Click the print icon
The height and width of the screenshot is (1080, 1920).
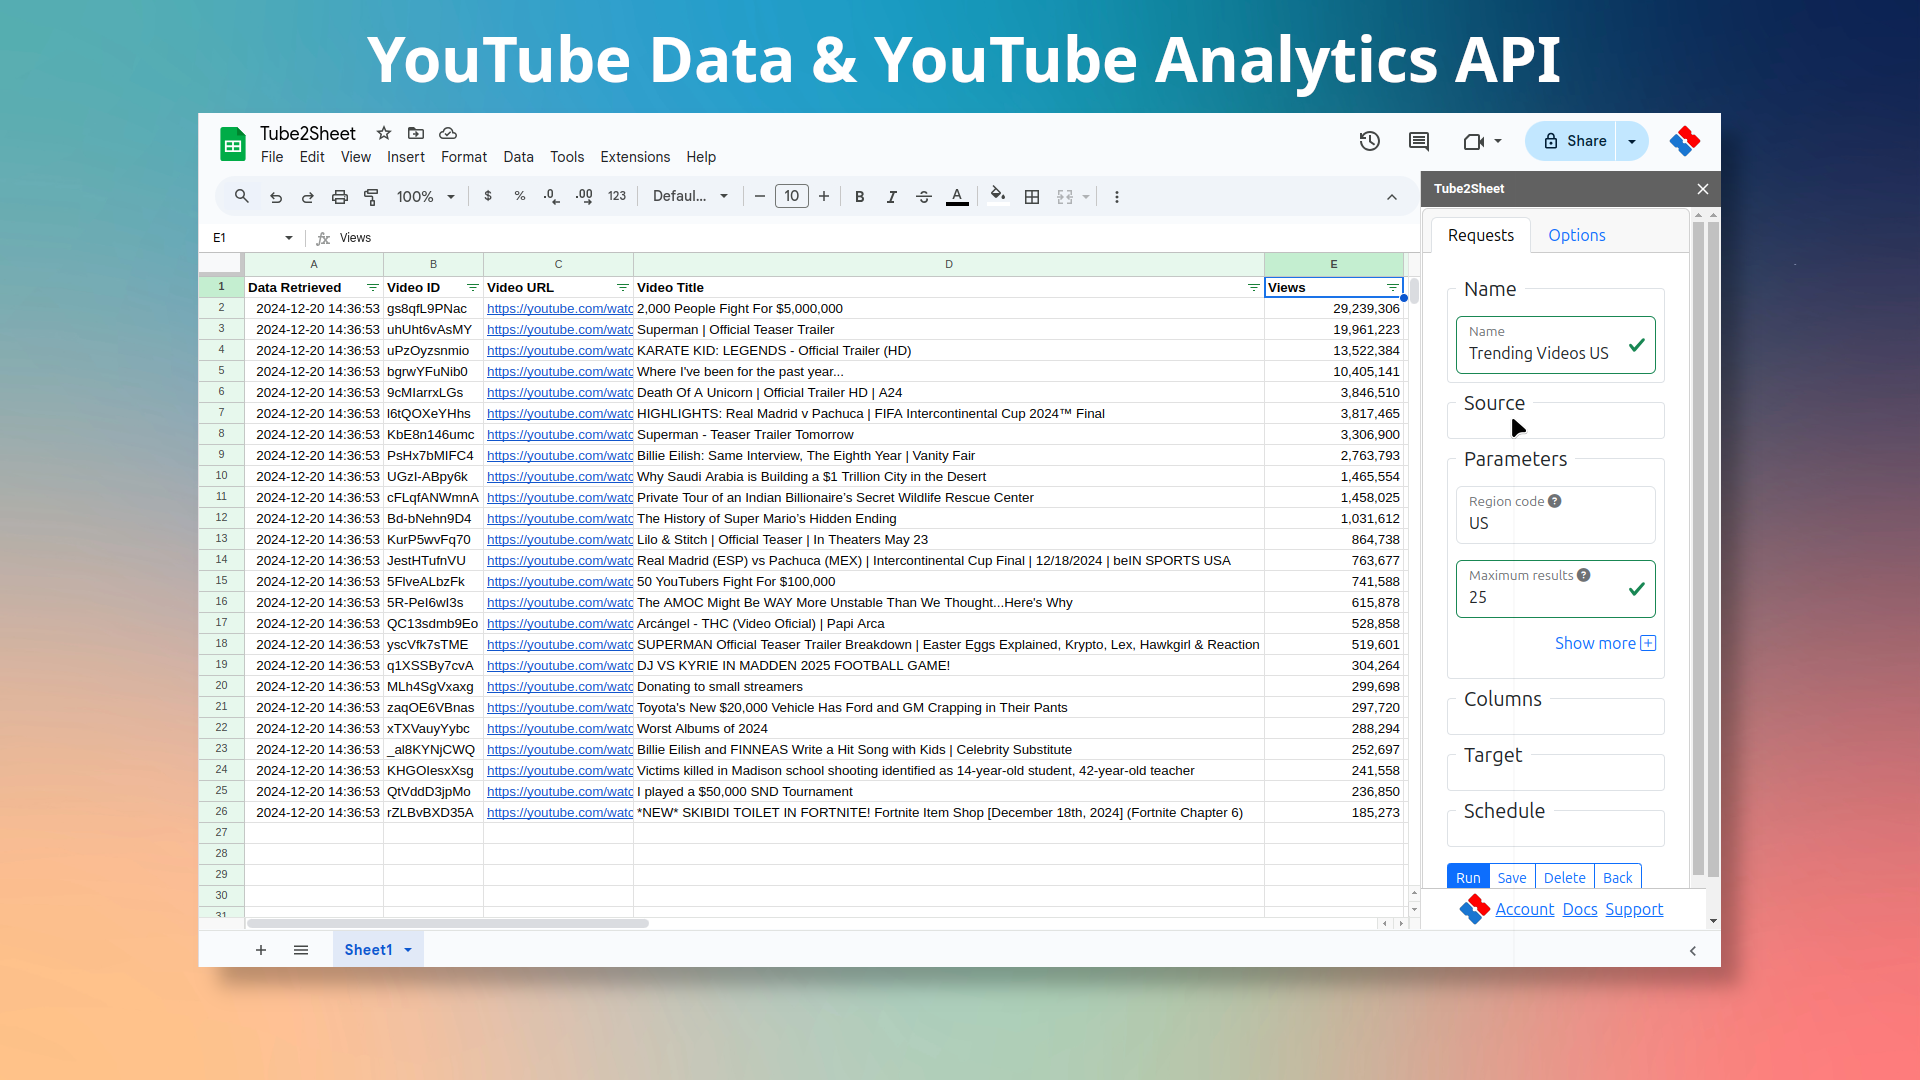coord(340,197)
